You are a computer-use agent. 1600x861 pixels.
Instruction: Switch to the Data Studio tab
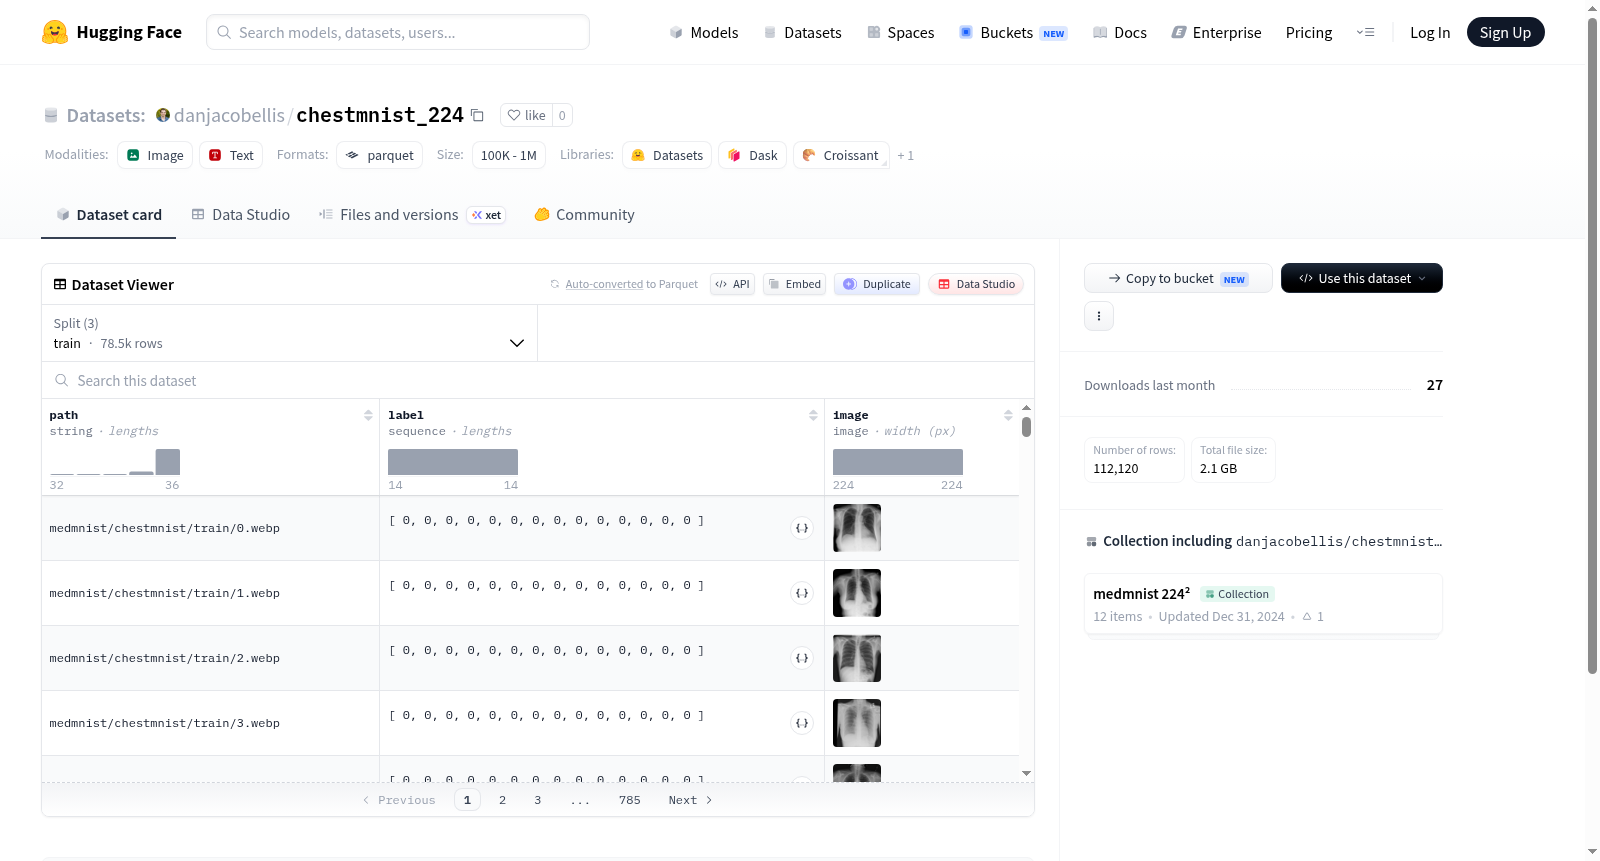241,214
